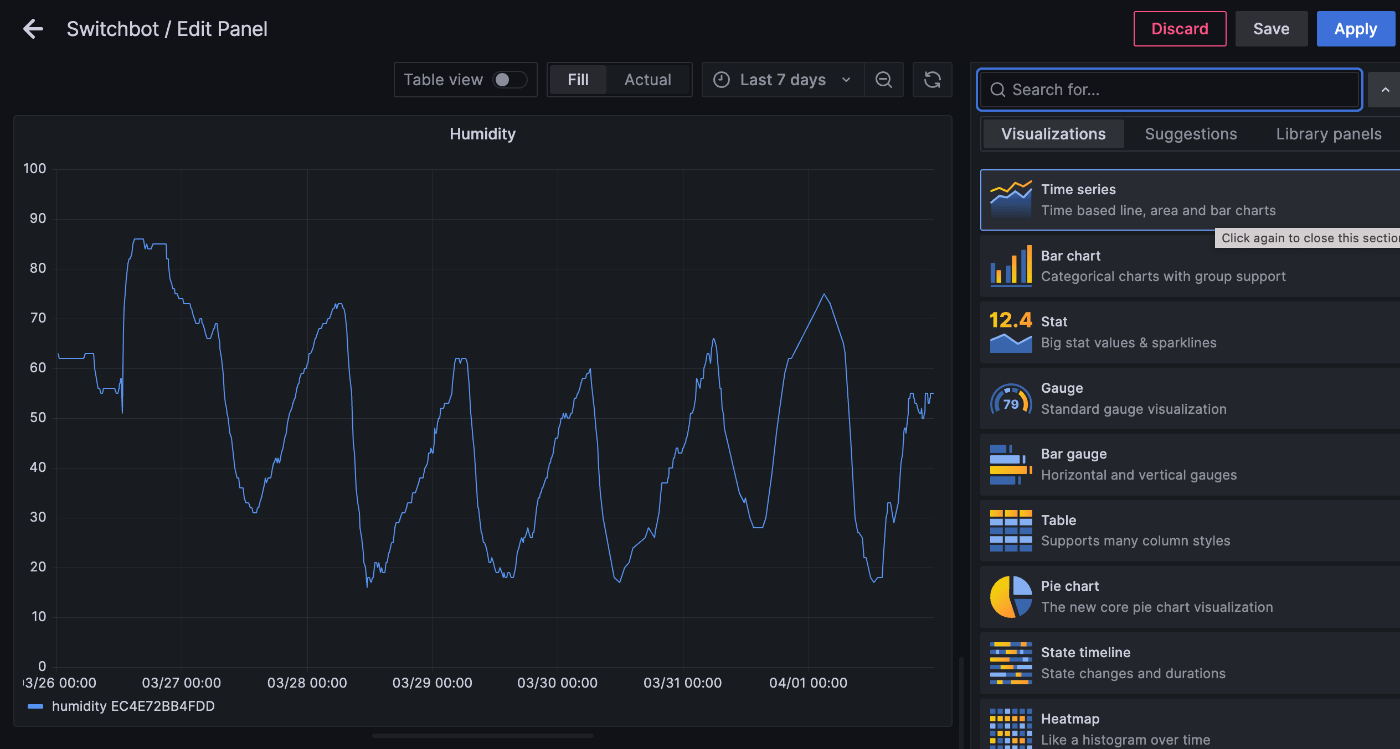The image size is (1400, 749).
Task: Click the Time series visualization icon
Action: (x=1010, y=200)
